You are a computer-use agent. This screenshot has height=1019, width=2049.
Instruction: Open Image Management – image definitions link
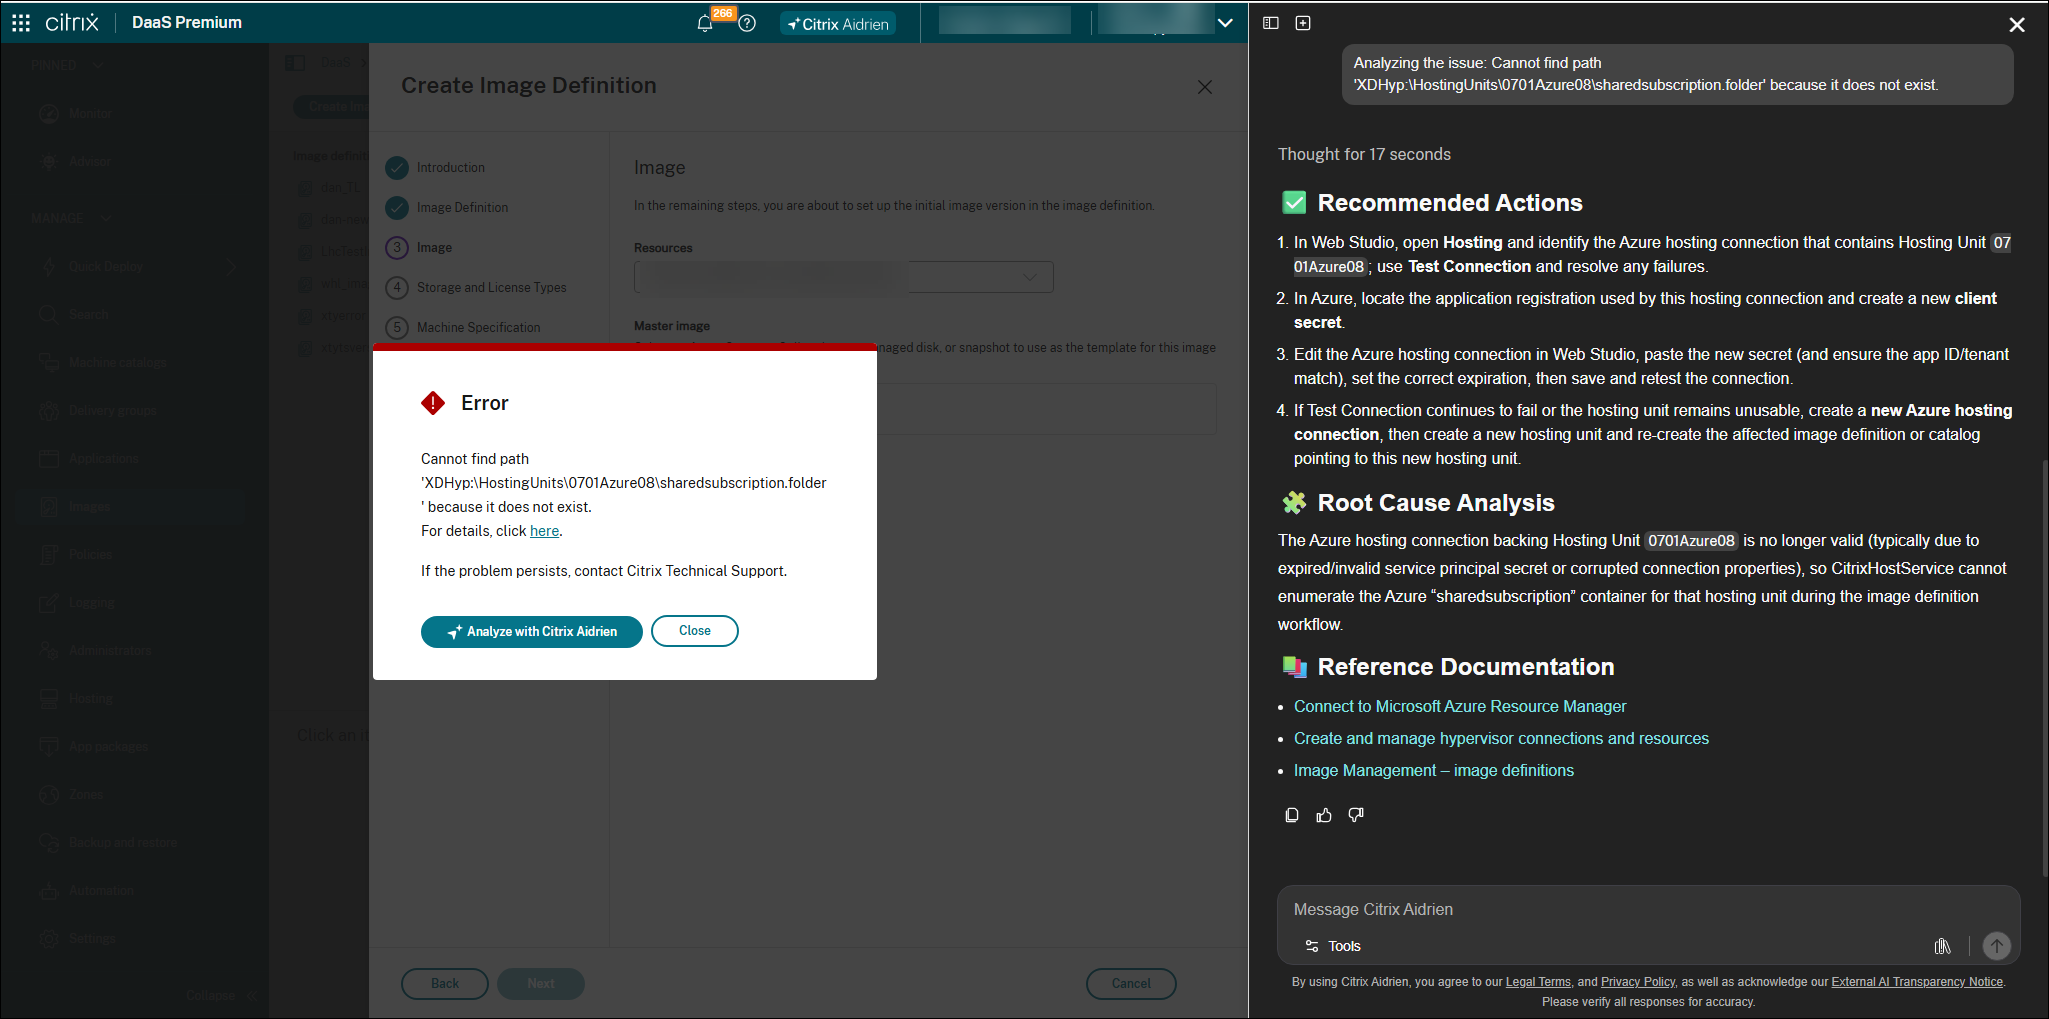click(1434, 770)
